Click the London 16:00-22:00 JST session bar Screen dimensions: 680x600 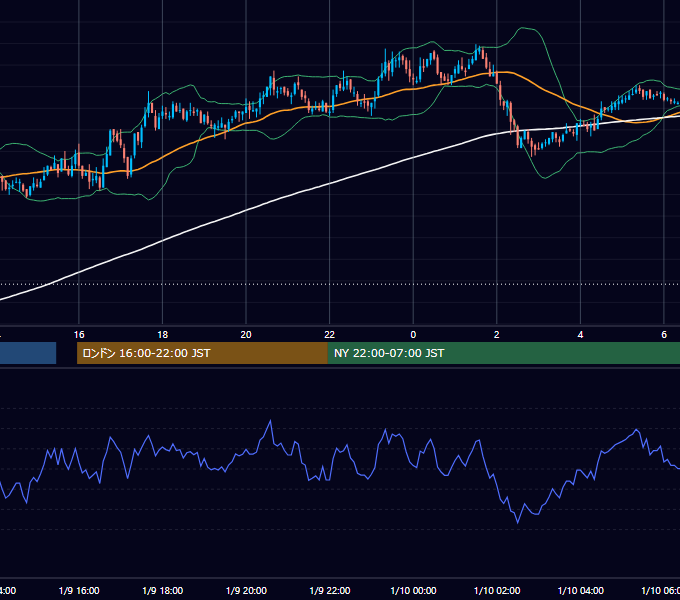[202, 353]
